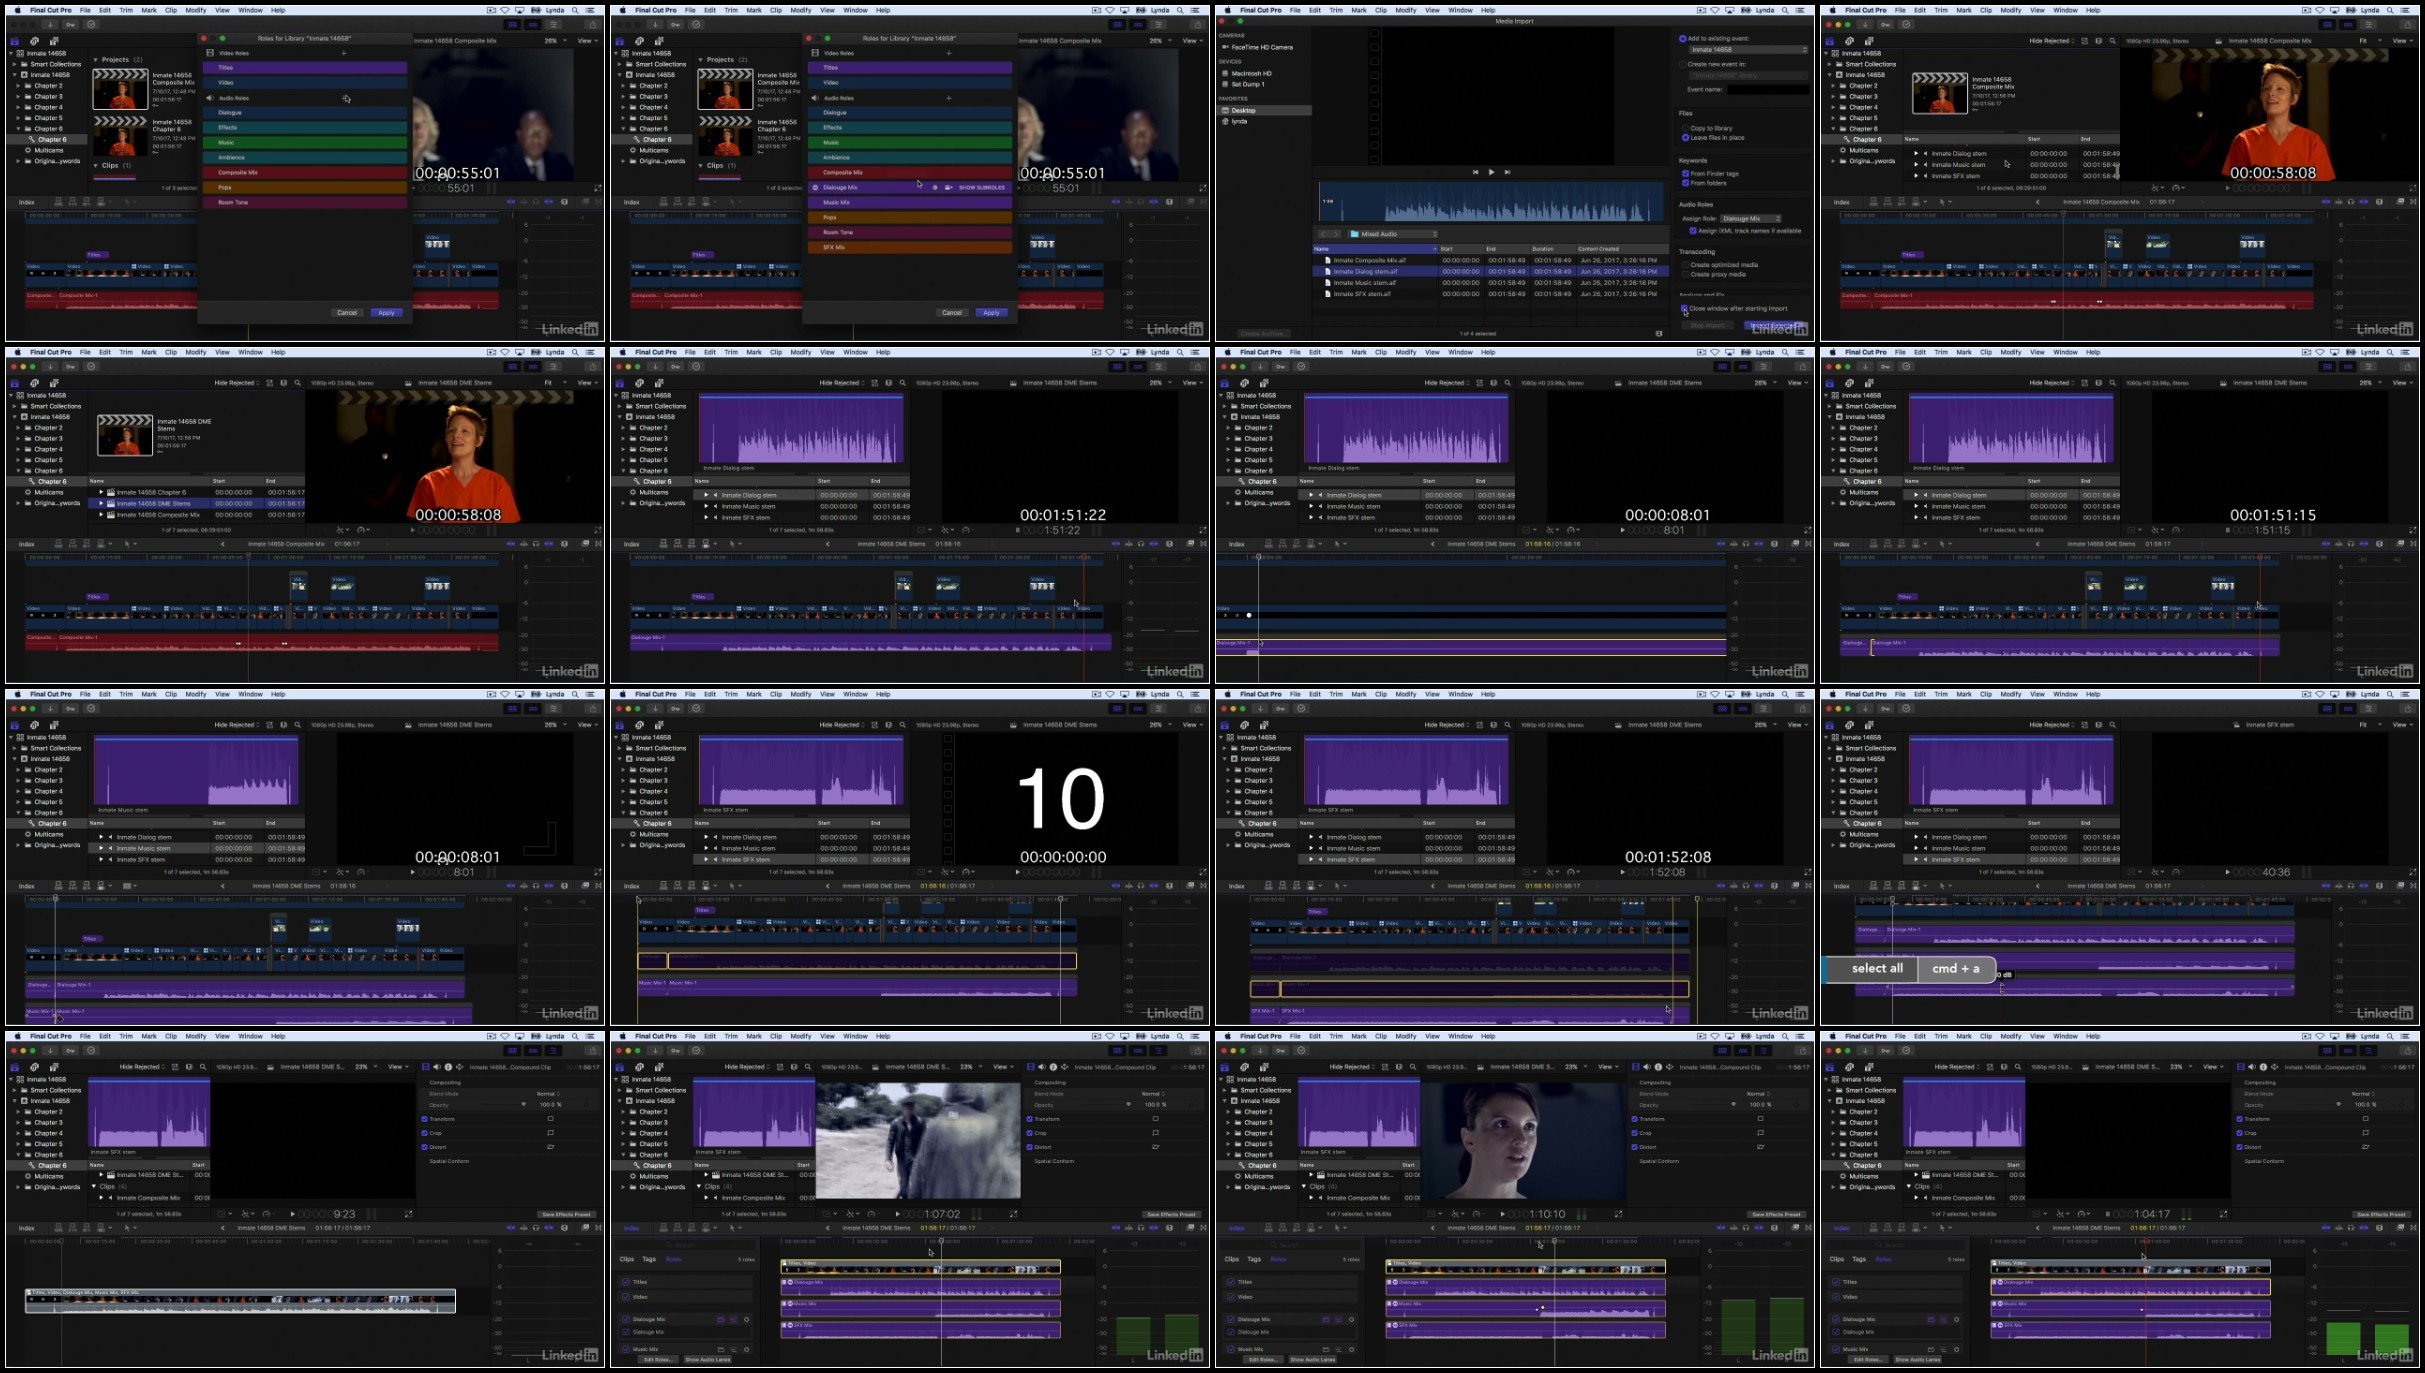Disable Close window after starting import
This screenshot has width=2425, height=1373.
click(x=1684, y=308)
